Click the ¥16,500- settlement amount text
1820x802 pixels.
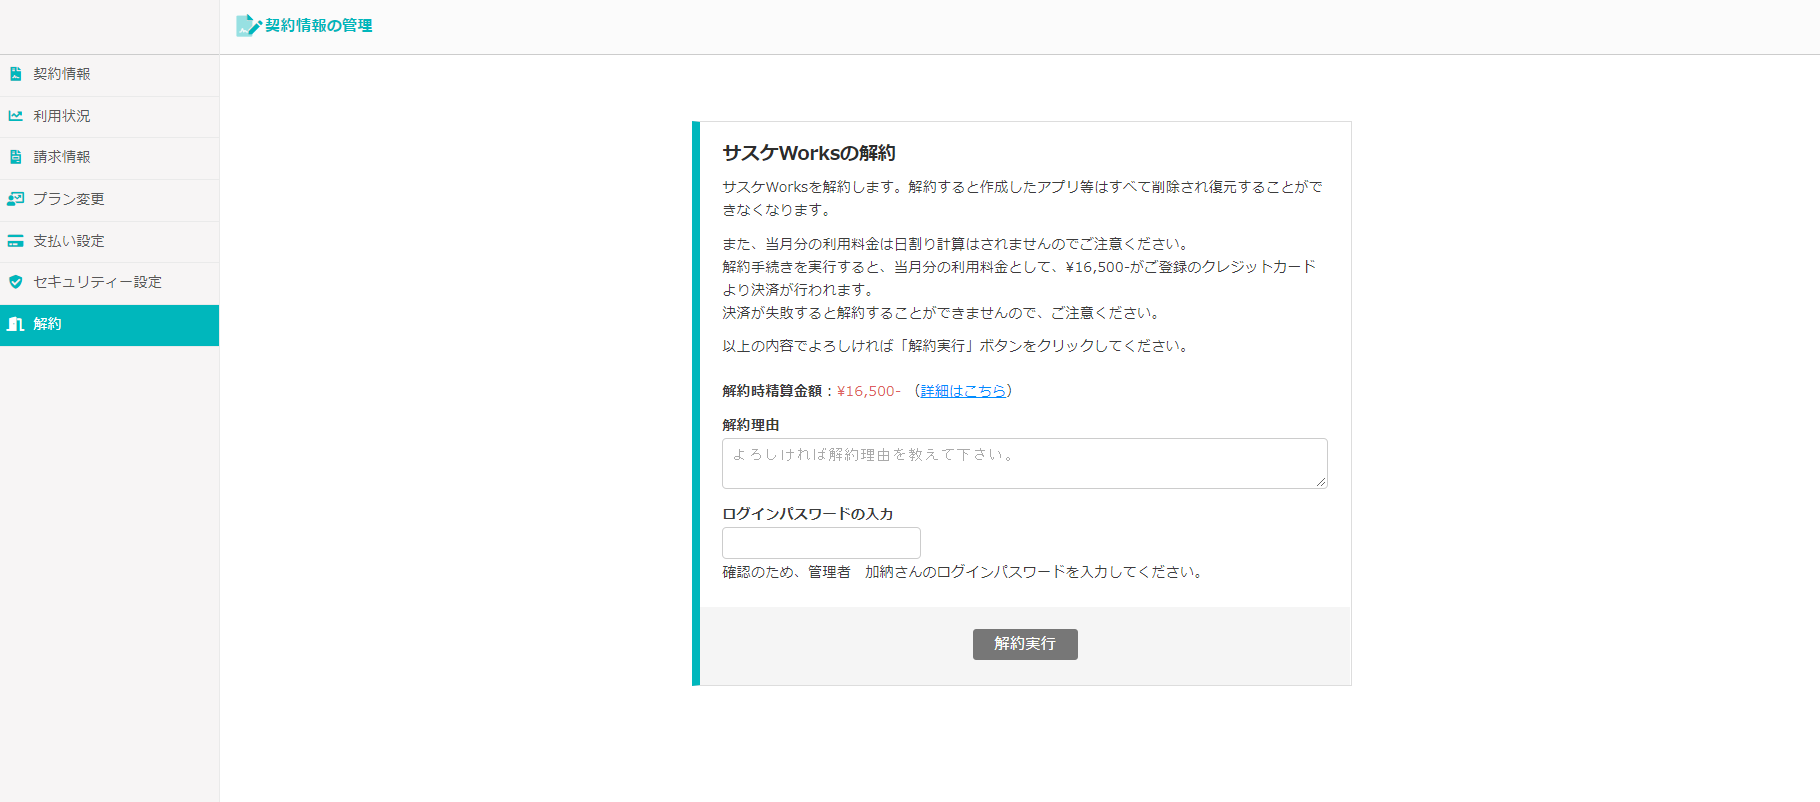pos(868,391)
